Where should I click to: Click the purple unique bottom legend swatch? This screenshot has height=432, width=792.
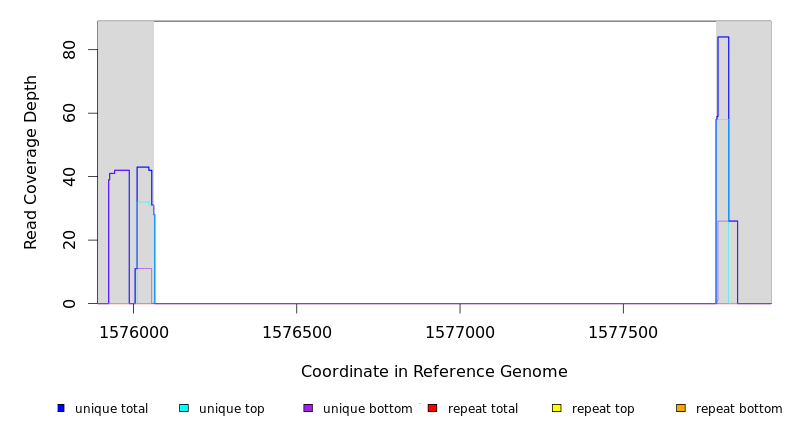(308, 408)
